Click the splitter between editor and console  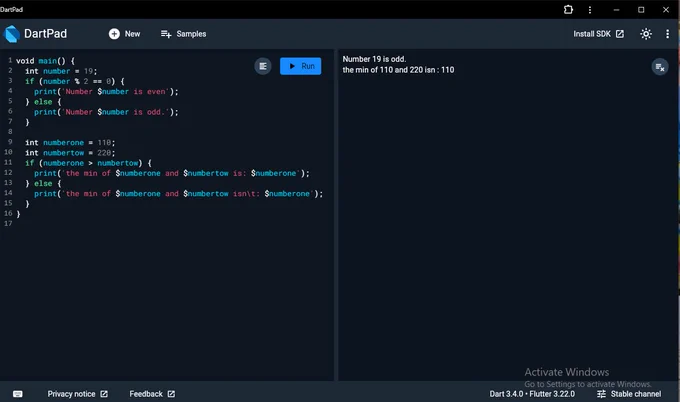point(336,215)
